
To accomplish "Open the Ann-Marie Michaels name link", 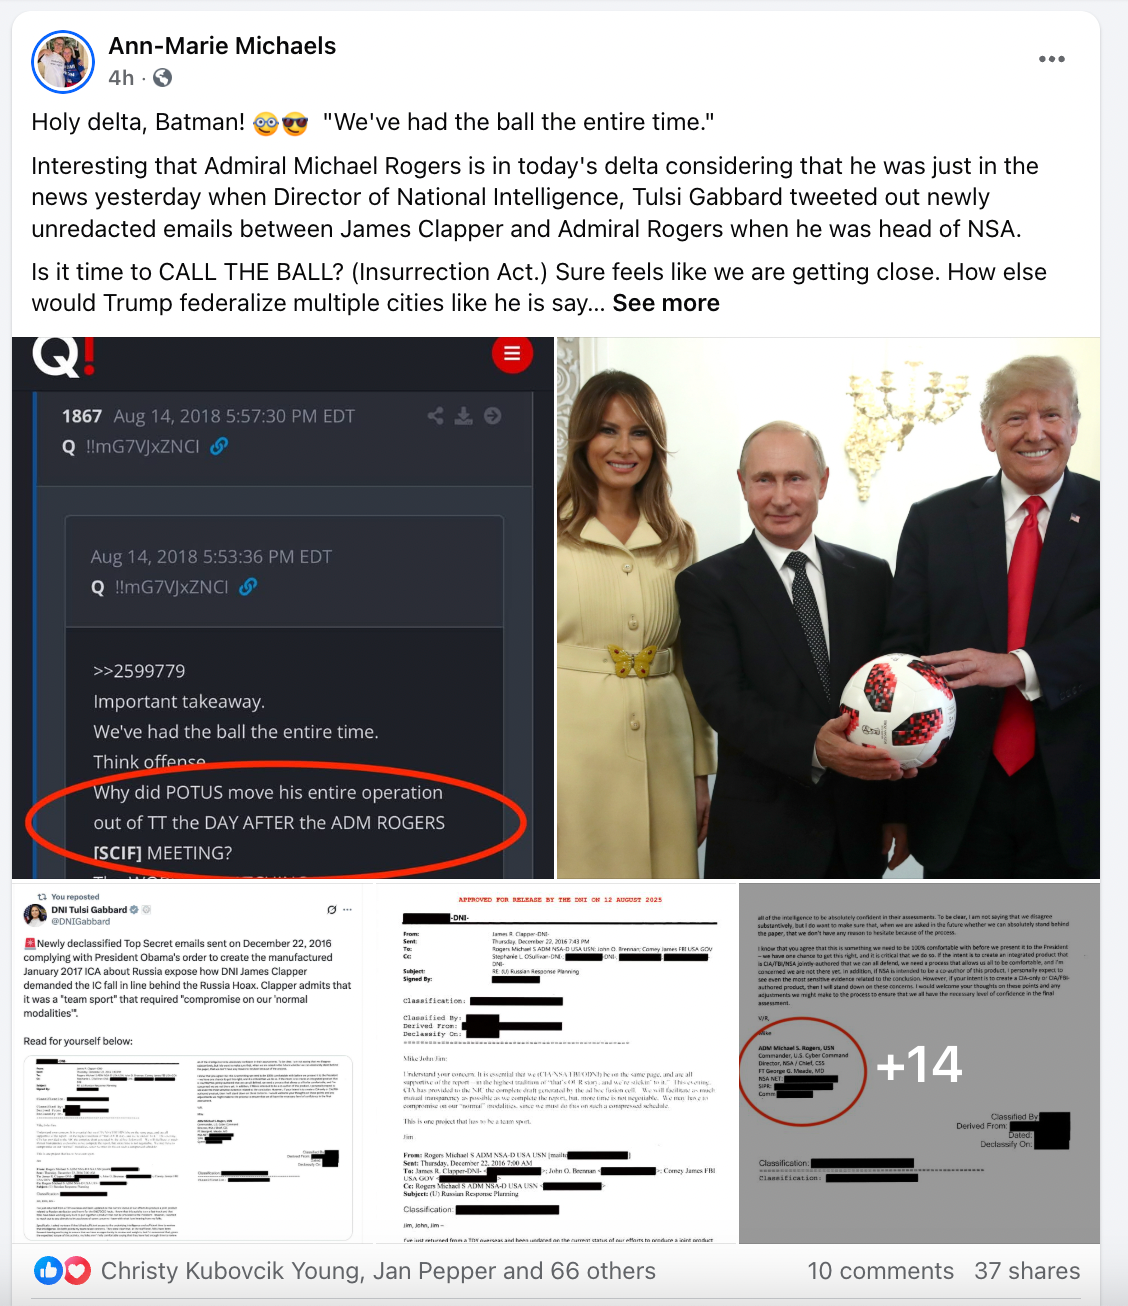I will (222, 46).
